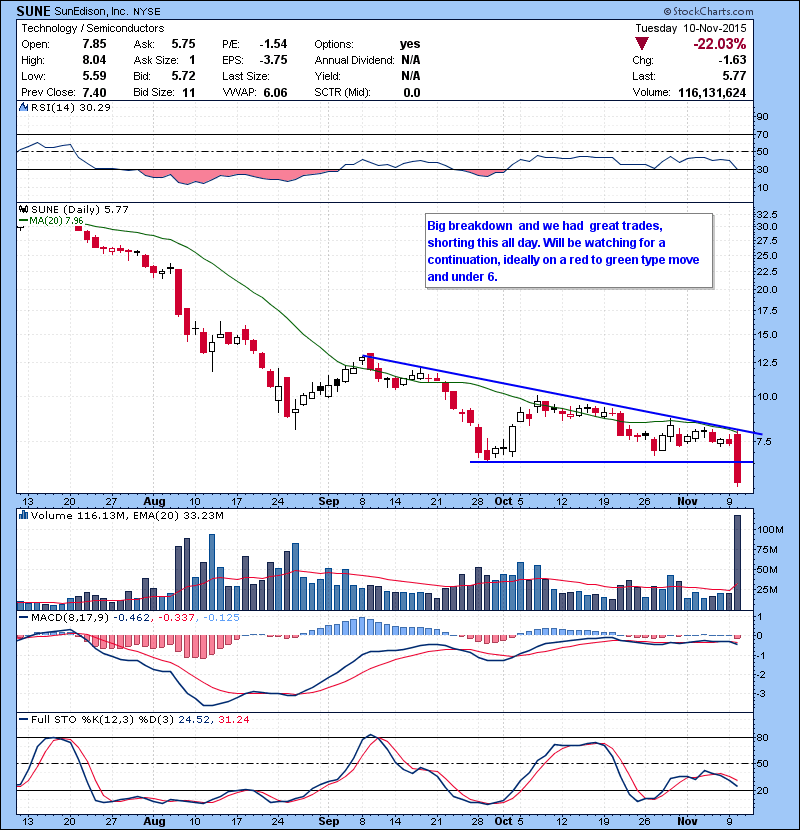
Task: Click the candlestick icon beside SUNE (Daily)
Action: 23,209
